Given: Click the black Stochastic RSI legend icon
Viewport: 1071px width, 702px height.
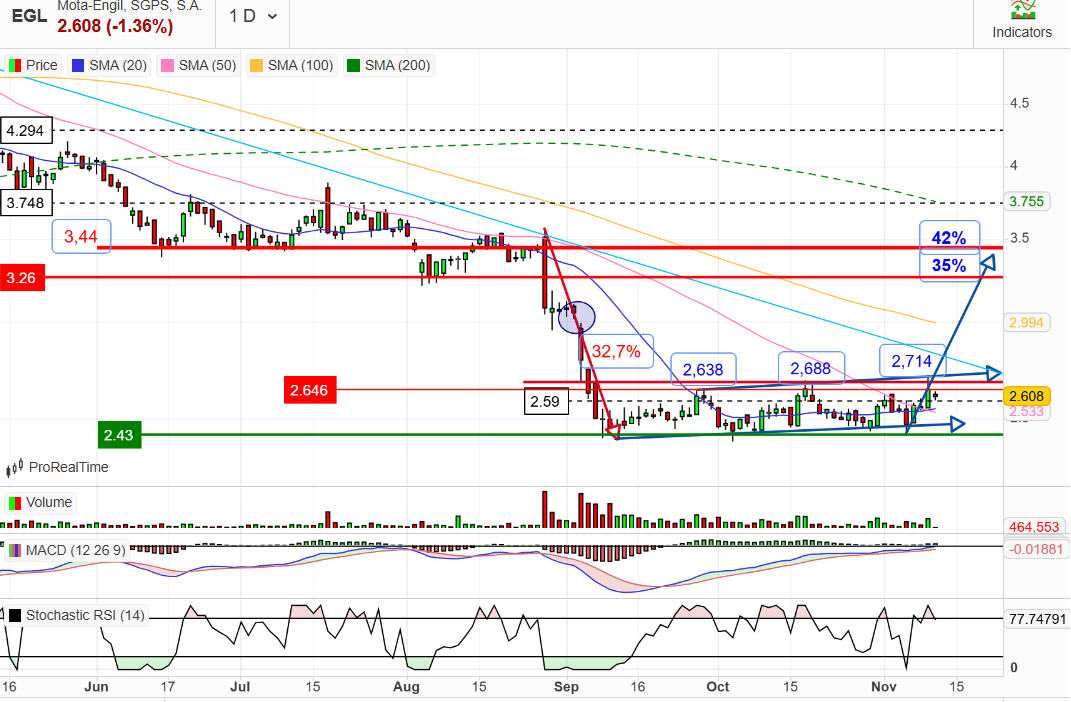Looking at the screenshot, I should coord(14,616).
